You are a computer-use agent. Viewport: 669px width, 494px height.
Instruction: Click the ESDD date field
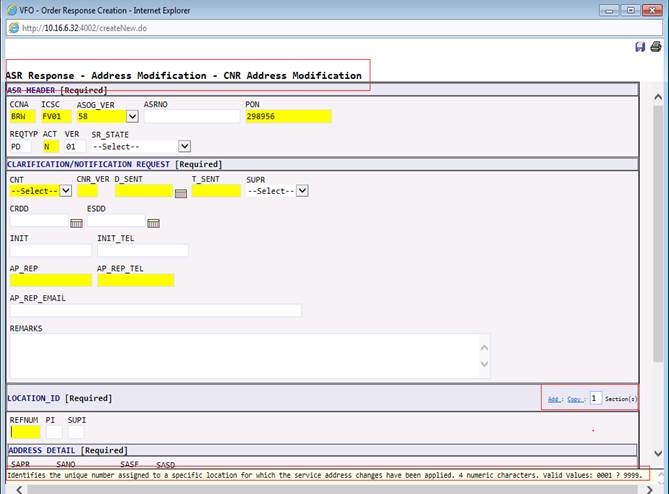point(116,221)
